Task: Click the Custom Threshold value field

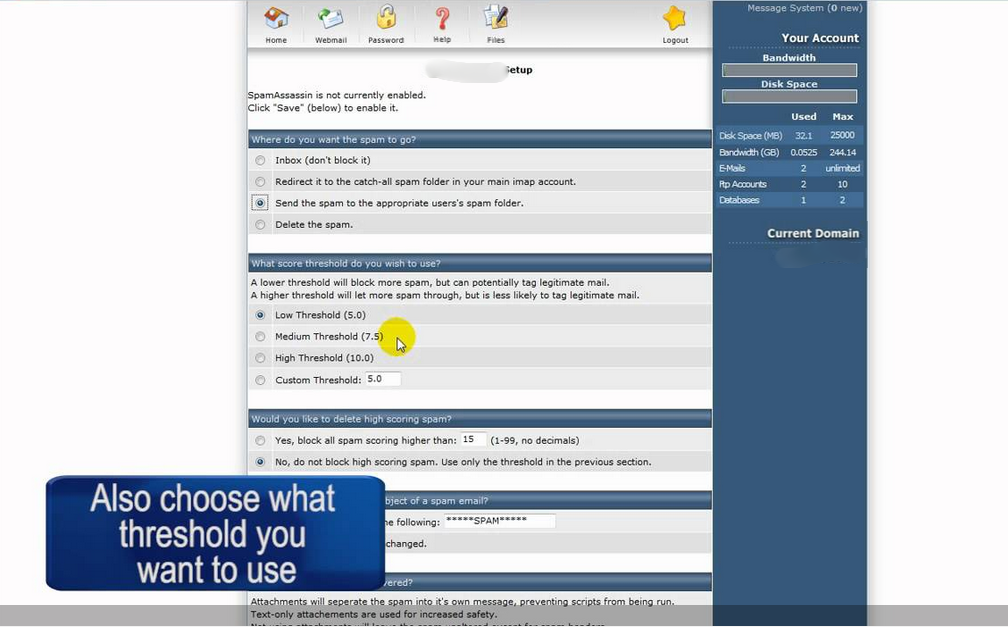Action: [382, 380]
